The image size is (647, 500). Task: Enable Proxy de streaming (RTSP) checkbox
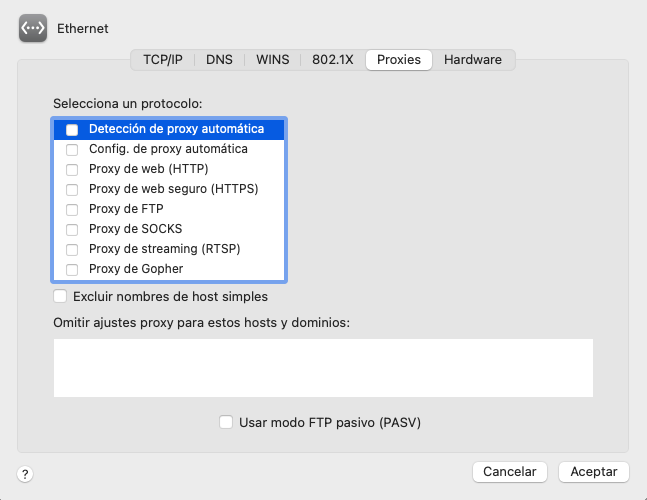click(x=72, y=249)
